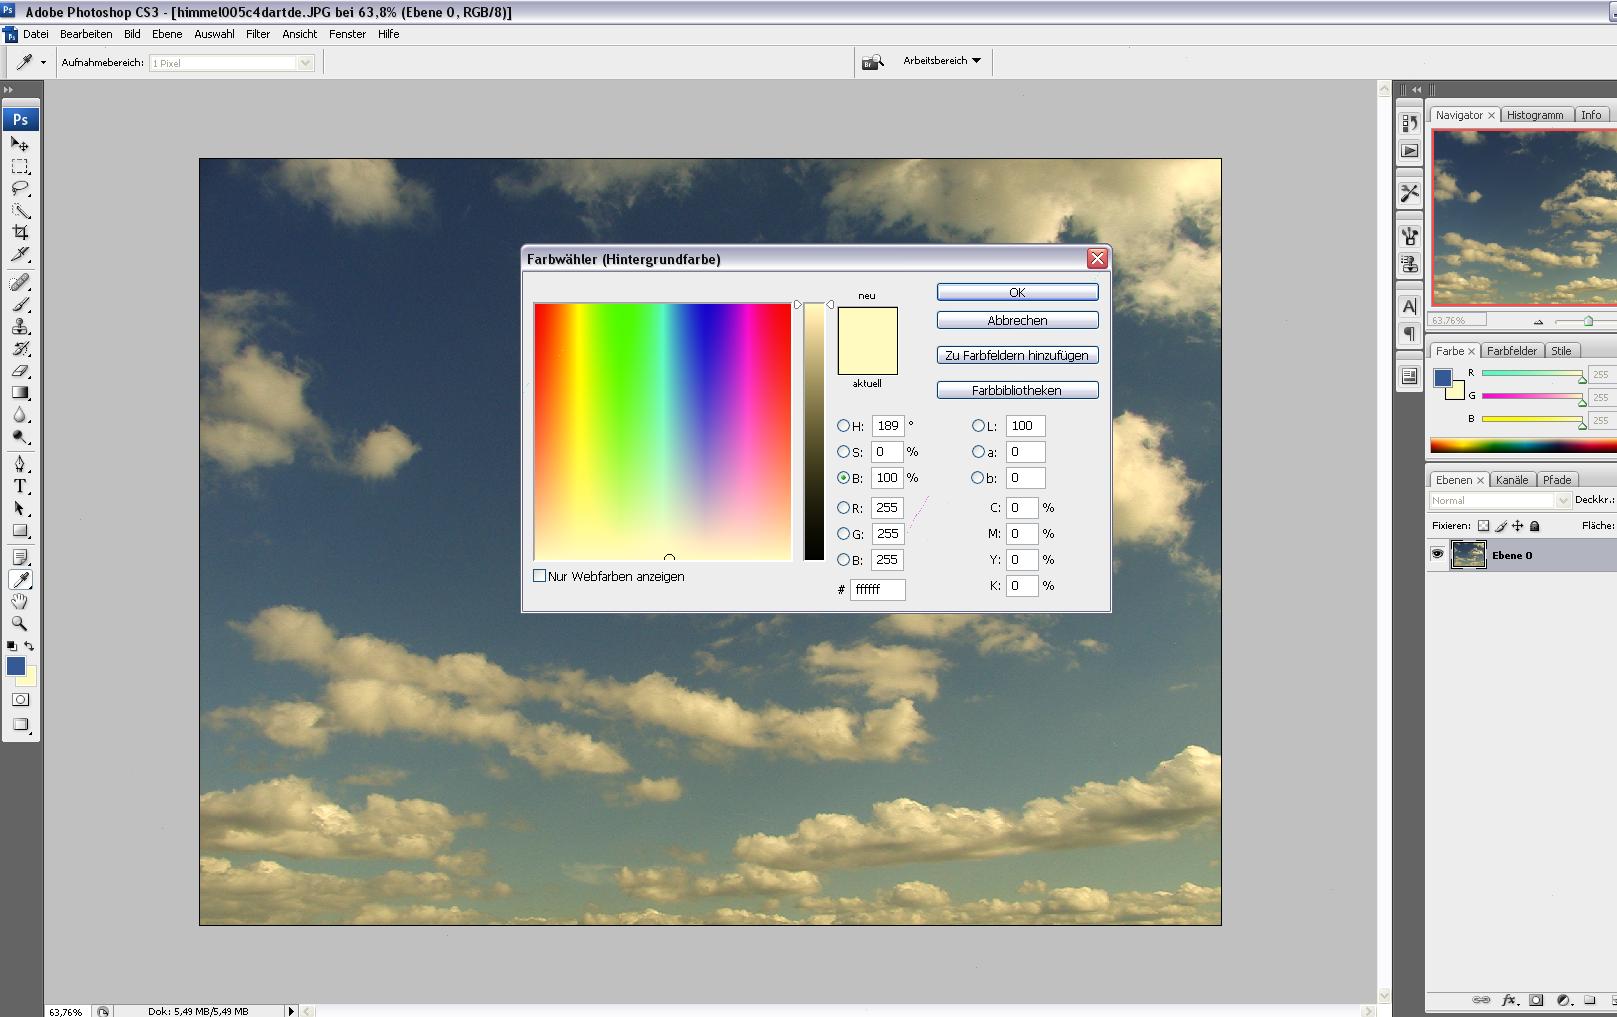Open the status bar info arrow menu

tap(291, 1011)
